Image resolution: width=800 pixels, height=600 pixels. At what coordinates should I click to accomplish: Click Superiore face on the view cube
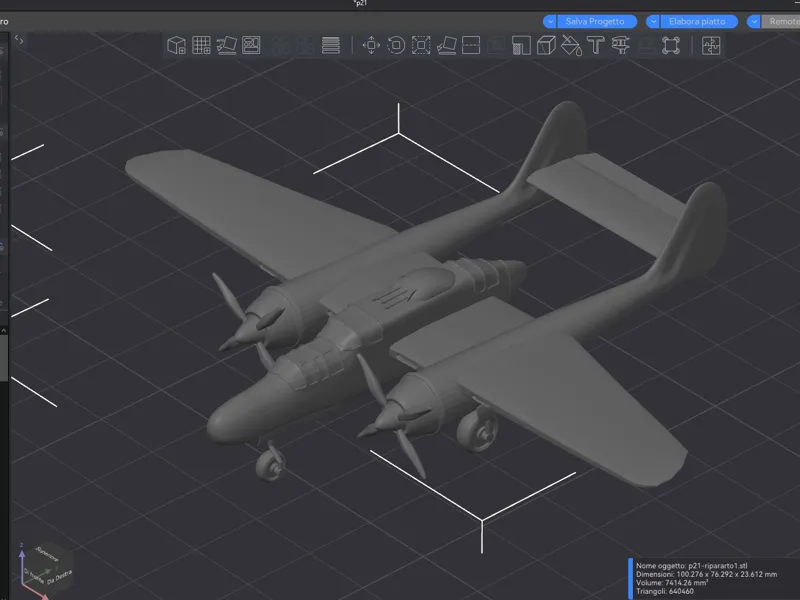pyautogui.click(x=47, y=554)
